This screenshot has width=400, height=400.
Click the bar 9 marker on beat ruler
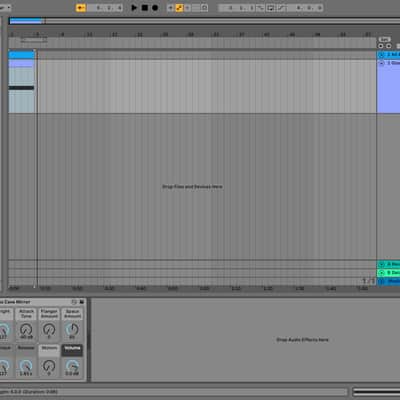click(x=62, y=34)
